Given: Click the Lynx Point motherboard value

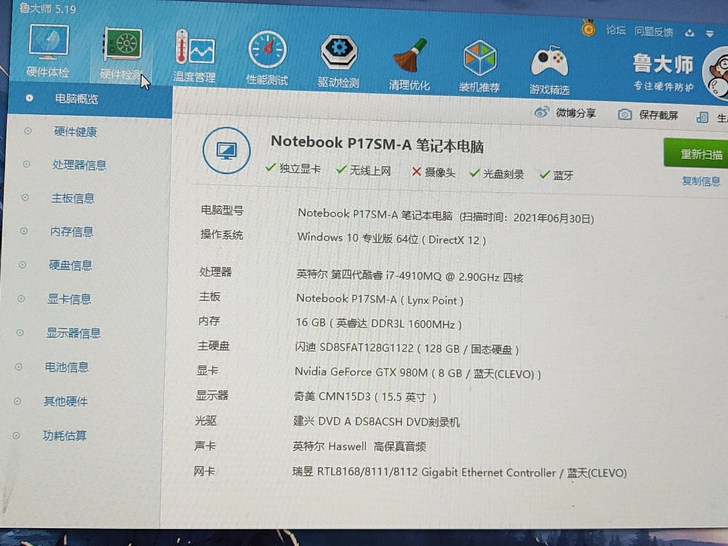Looking at the screenshot, I should 380,299.
